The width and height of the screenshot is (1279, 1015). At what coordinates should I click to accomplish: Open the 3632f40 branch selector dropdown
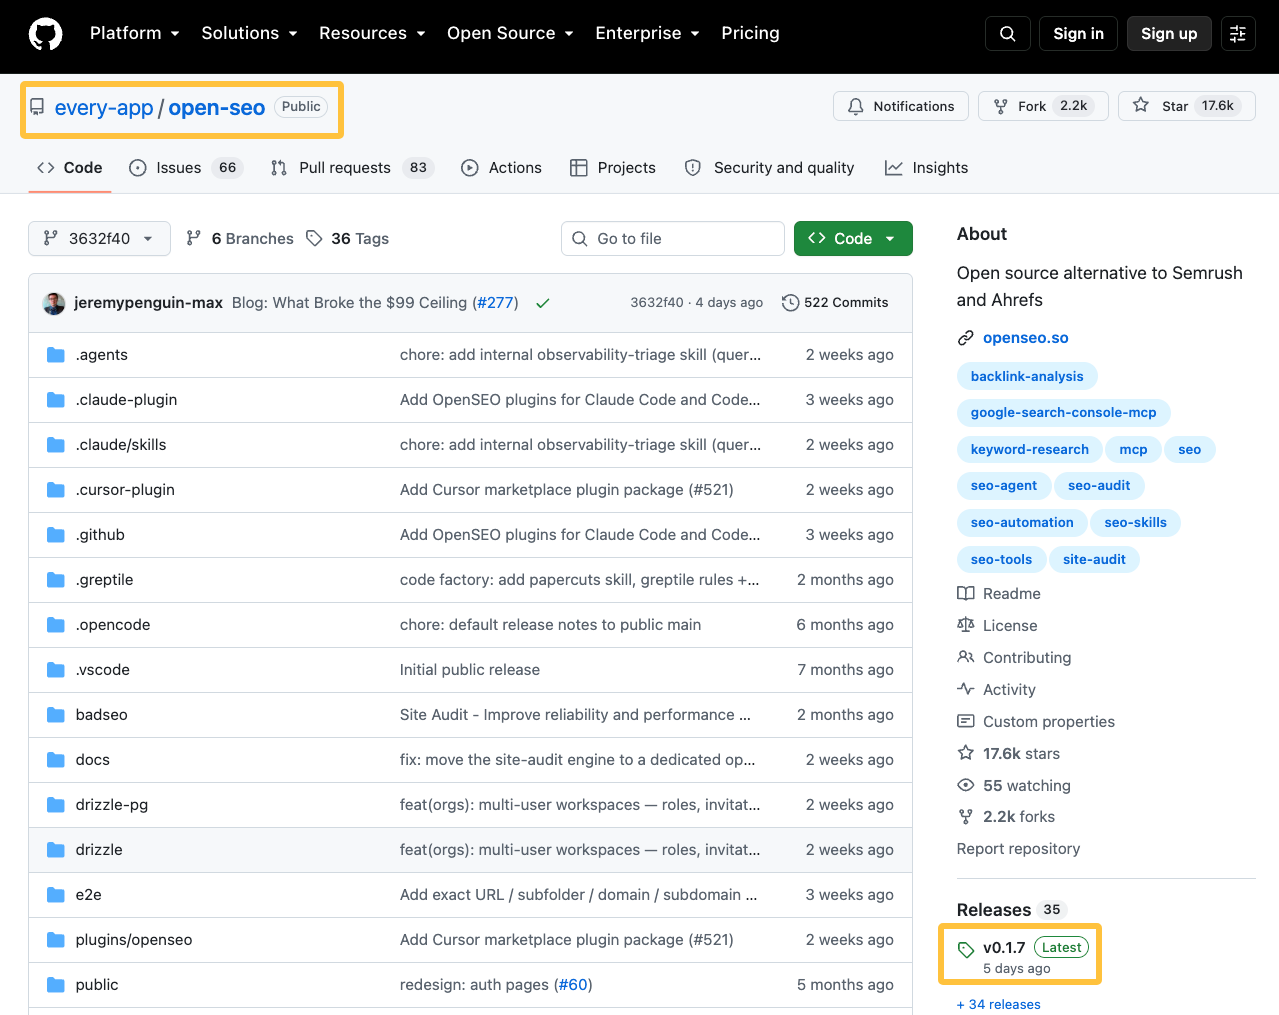click(x=99, y=238)
